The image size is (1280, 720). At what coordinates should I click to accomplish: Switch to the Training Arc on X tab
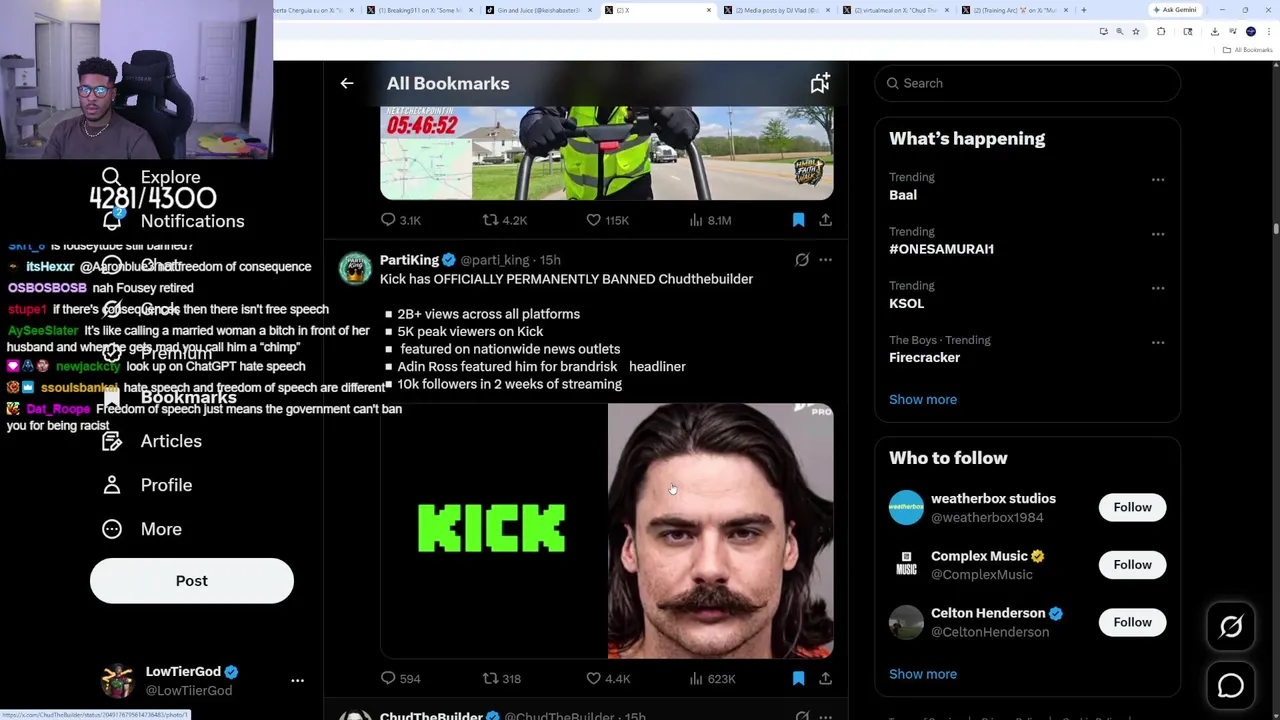(1016, 10)
